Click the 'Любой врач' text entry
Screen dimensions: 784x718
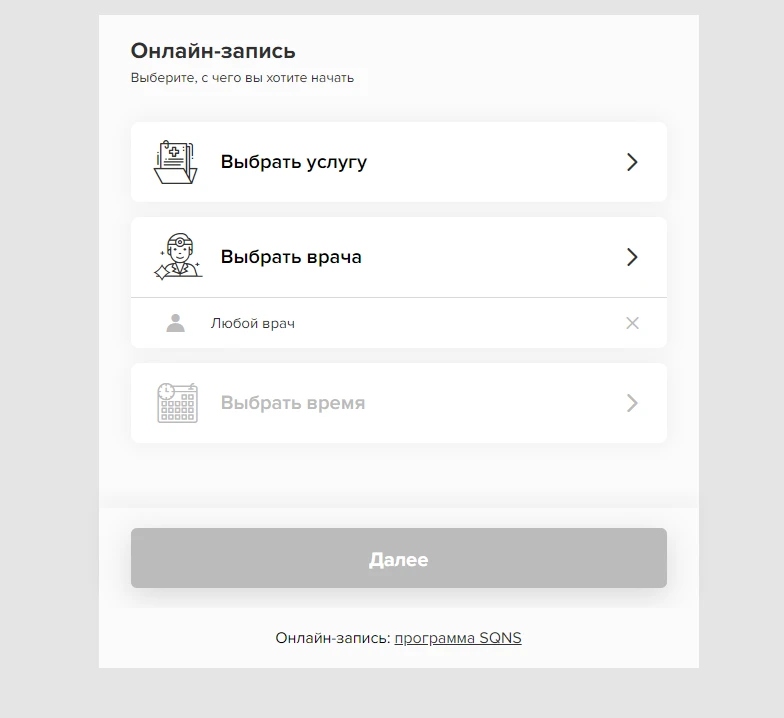coord(252,324)
